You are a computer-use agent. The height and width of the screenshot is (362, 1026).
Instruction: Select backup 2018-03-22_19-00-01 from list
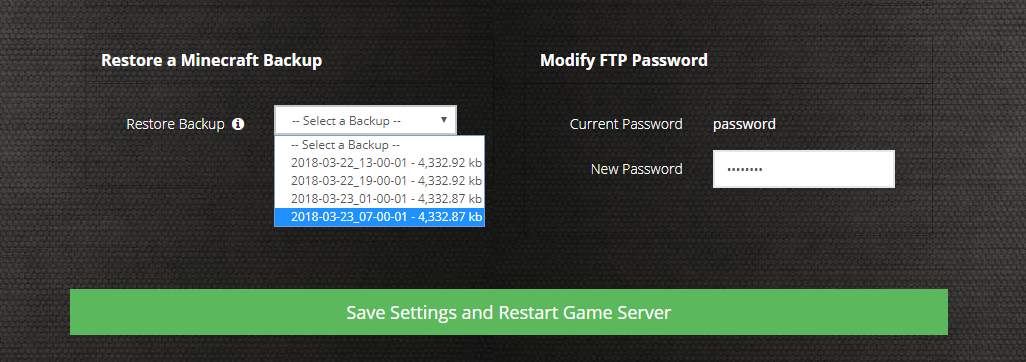click(x=380, y=180)
